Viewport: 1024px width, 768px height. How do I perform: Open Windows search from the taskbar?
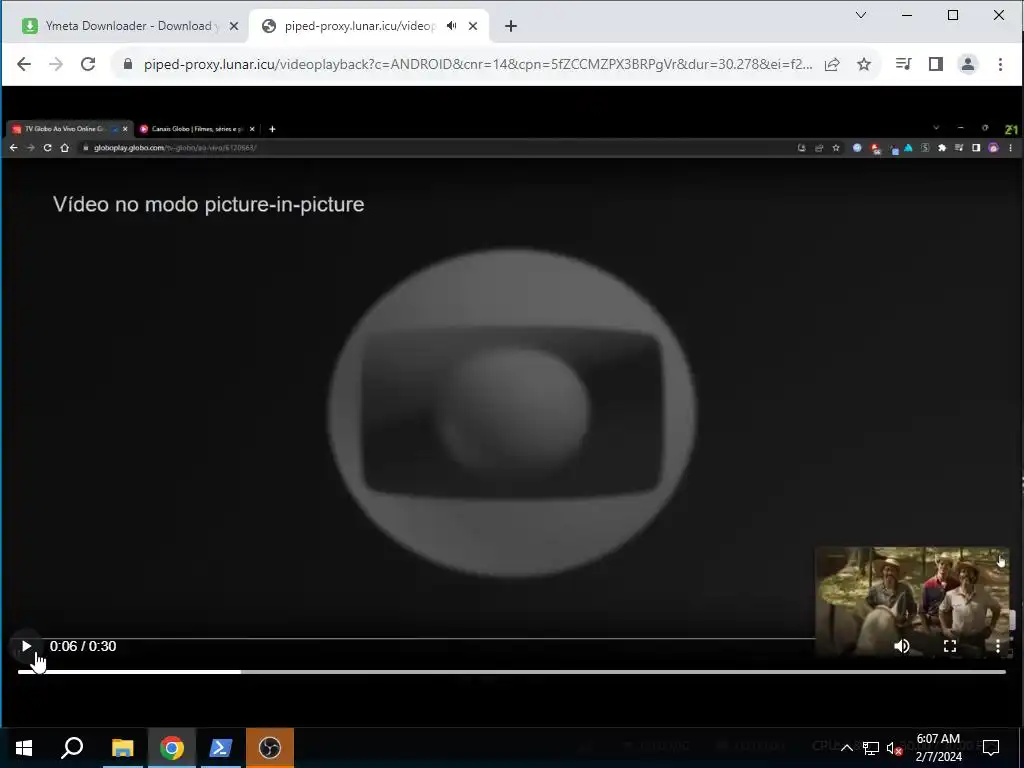coord(72,748)
